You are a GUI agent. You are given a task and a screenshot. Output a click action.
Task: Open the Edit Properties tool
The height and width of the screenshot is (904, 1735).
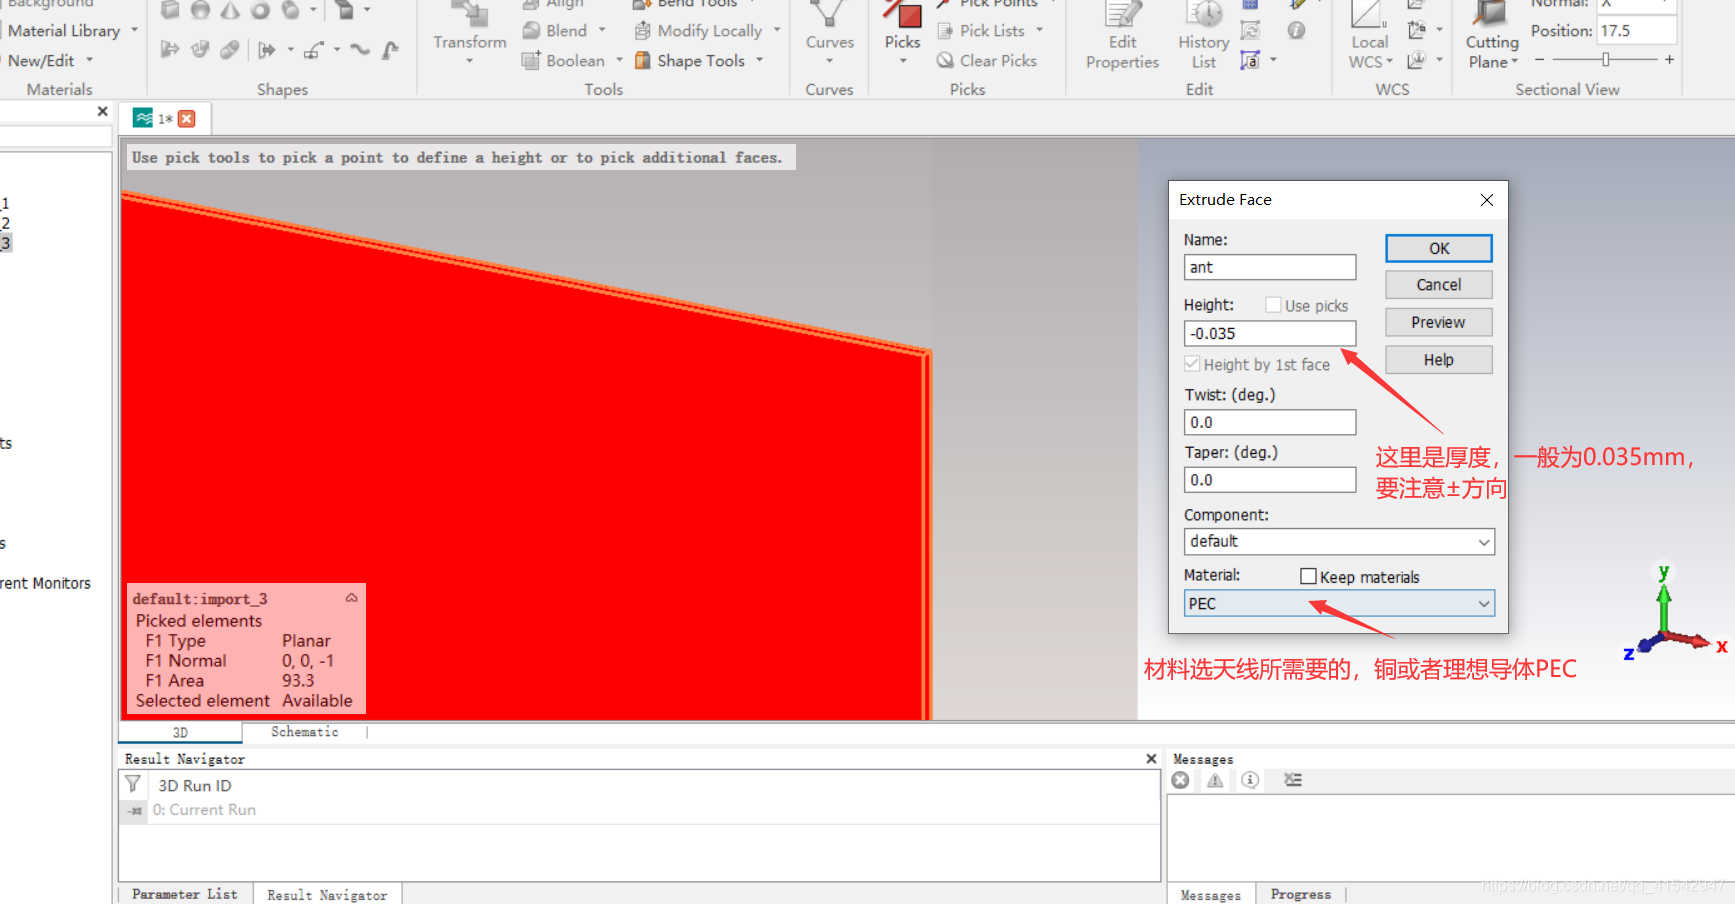[1122, 37]
